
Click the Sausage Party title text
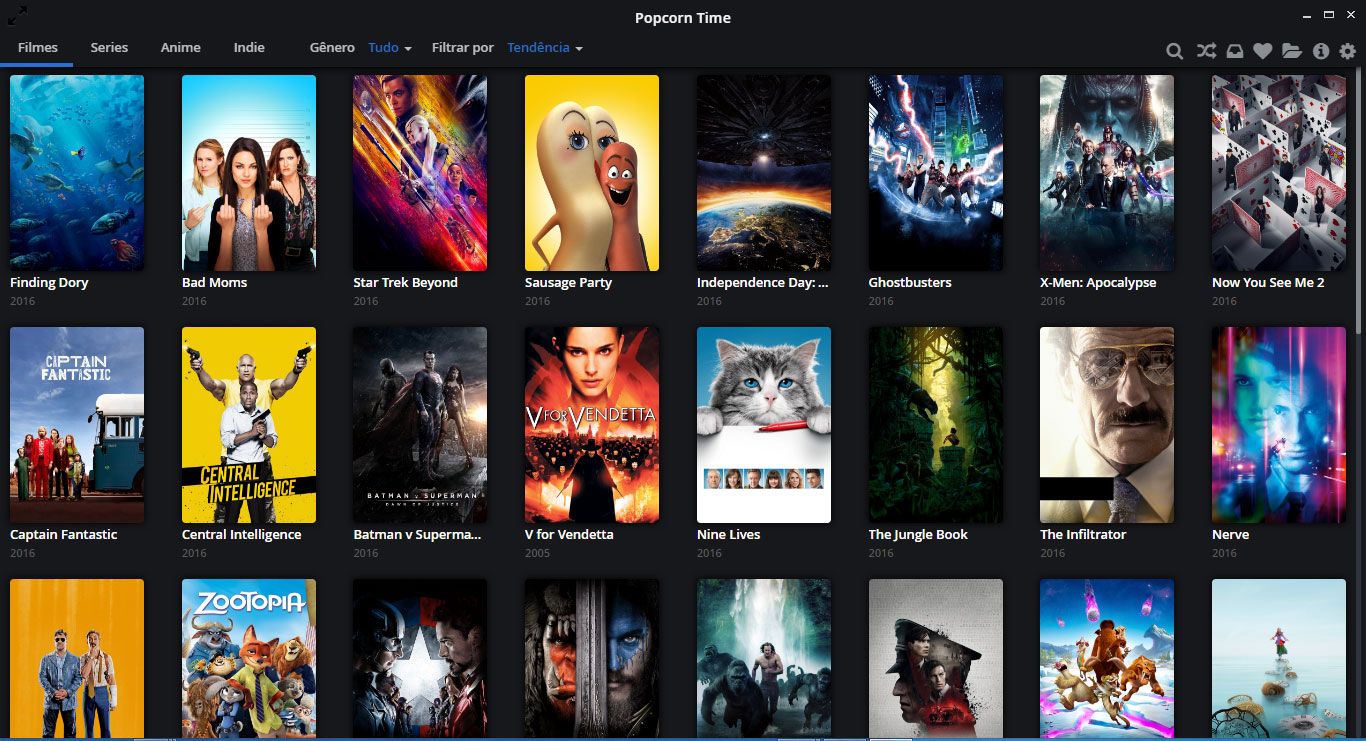(568, 283)
